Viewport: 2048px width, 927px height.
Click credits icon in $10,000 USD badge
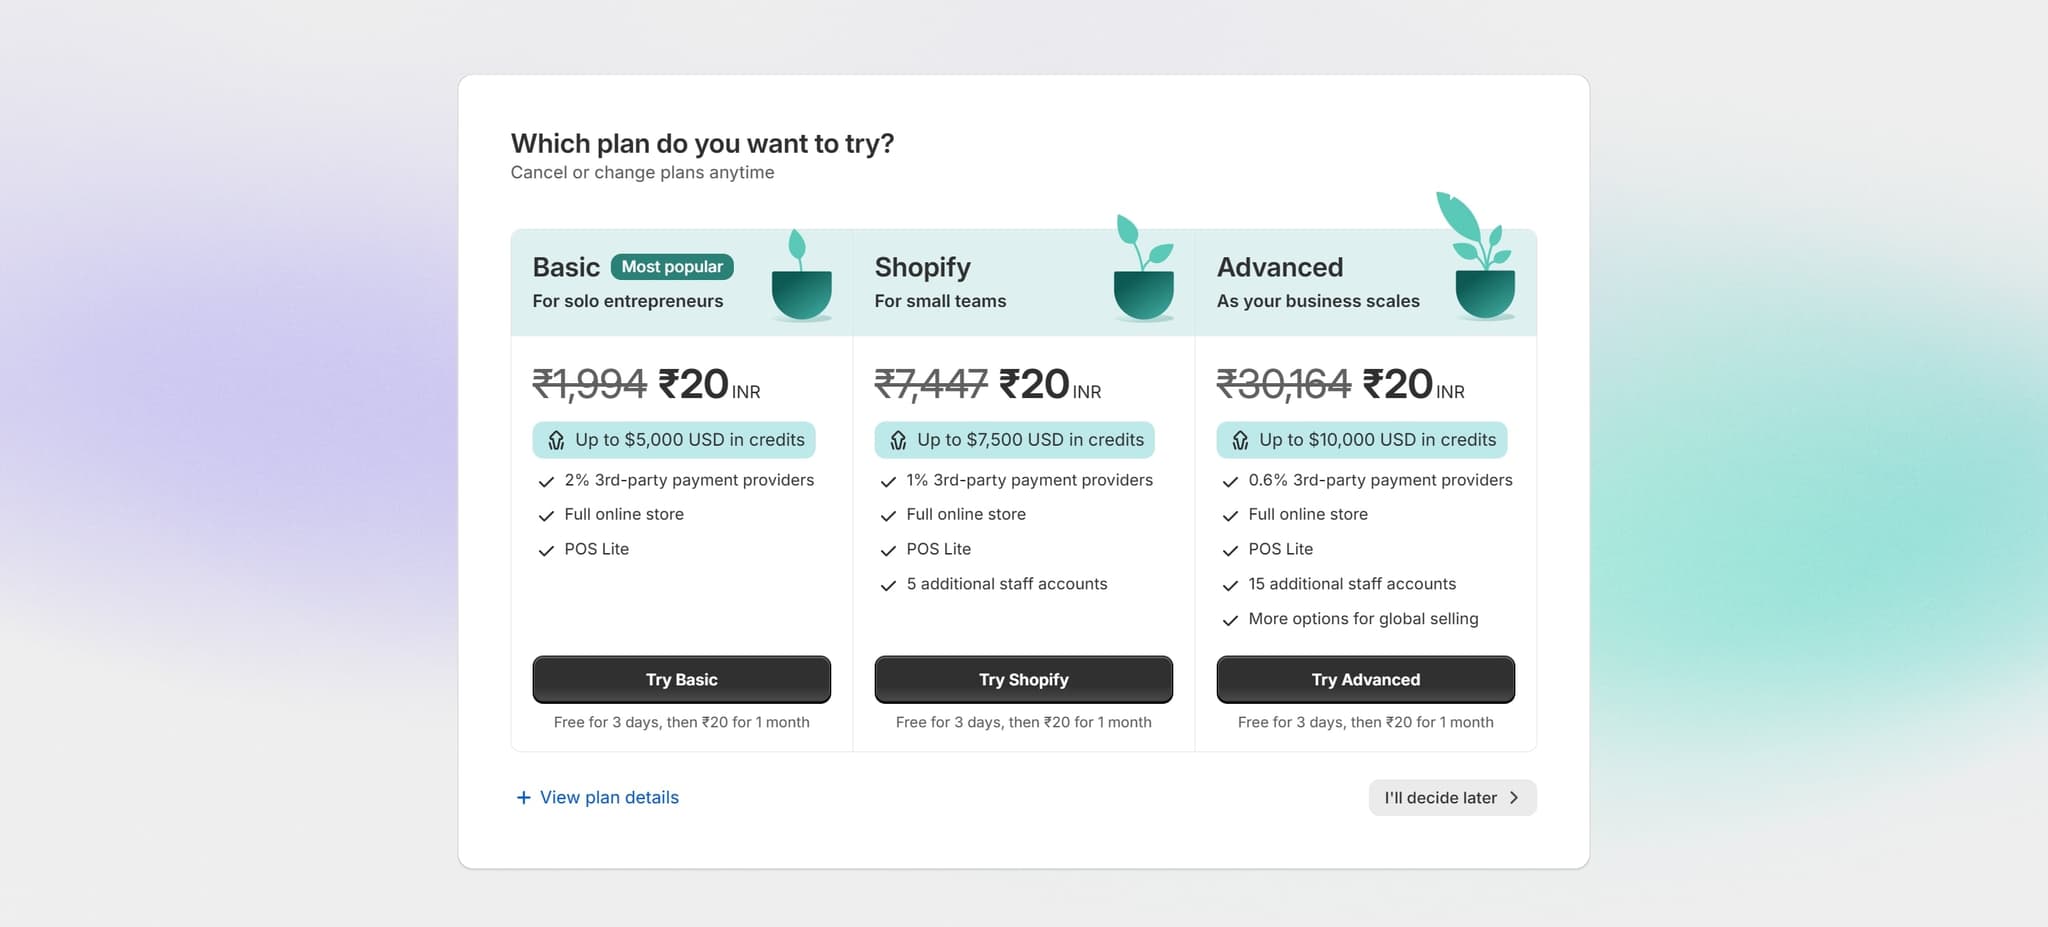click(x=1240, y=441)
